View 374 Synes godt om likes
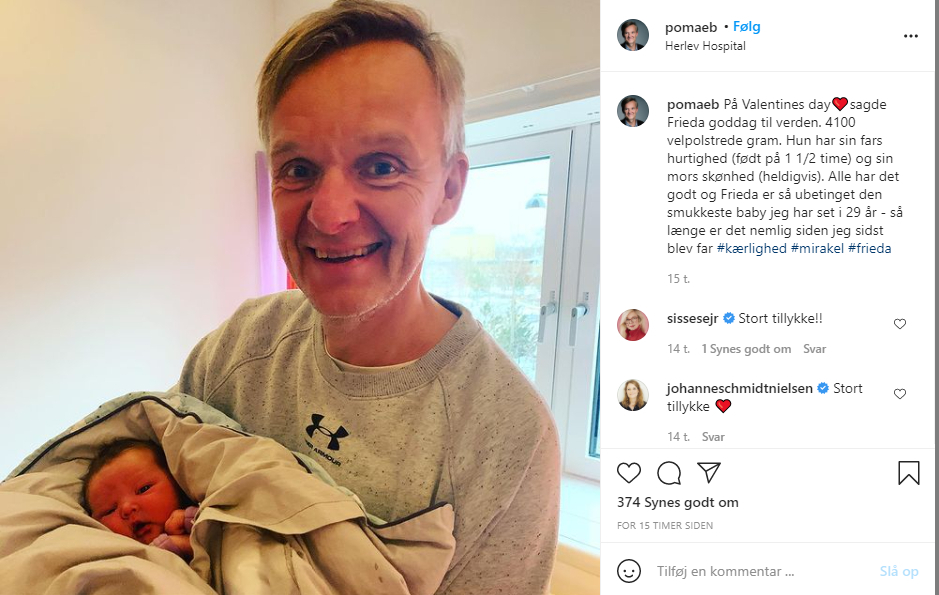This screenshot has width=939, height=595. point(677,503)
